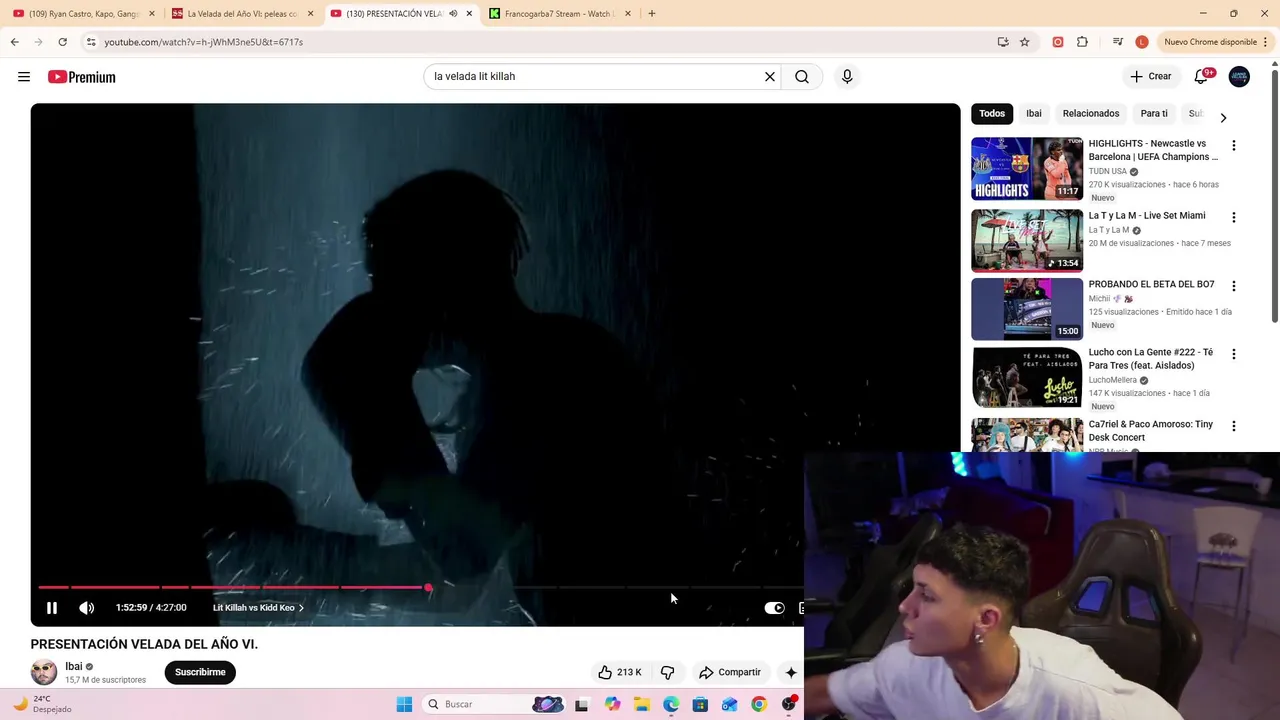Select the Para ti filter chip
1280x720 pixels.
[1154, 113]
